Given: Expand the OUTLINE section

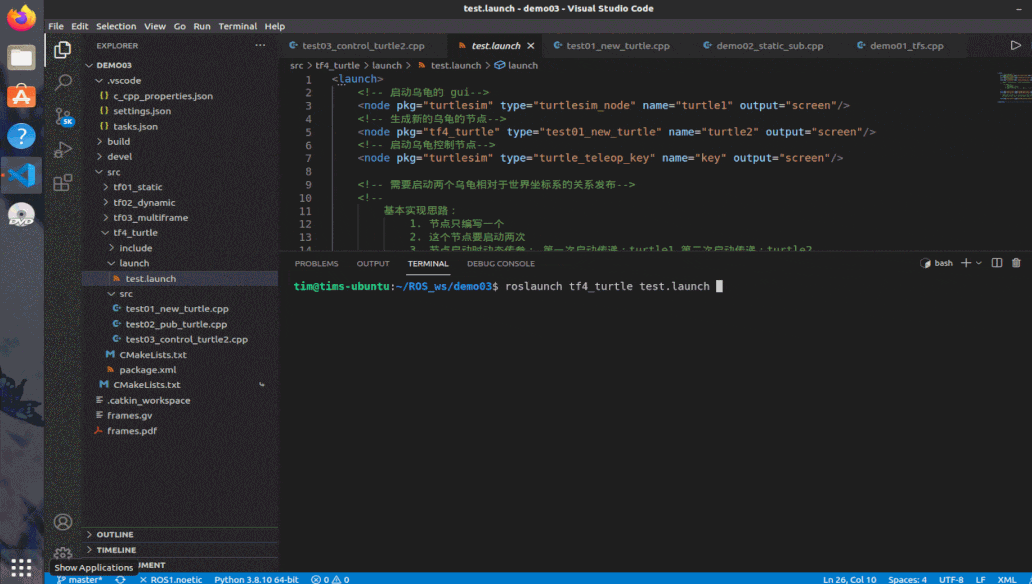Looking at the screenshot, I should [115, 534].
